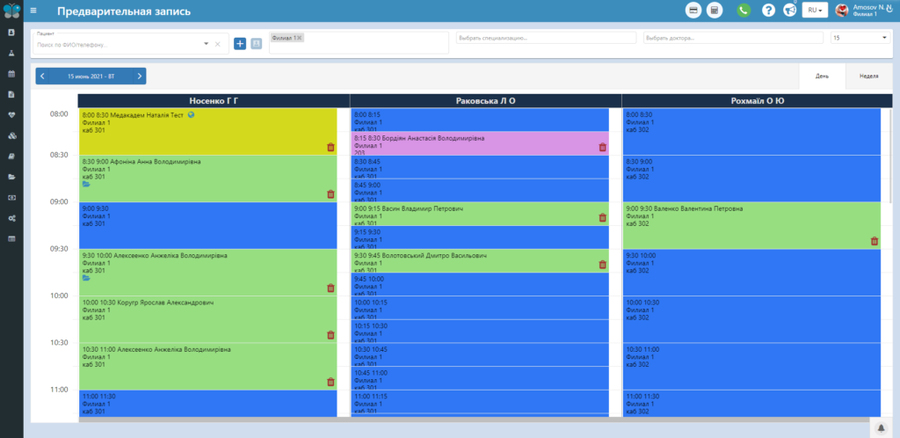
Task: Delete the Валенко Валентина Петровна appointment
Action: (874, 241)
